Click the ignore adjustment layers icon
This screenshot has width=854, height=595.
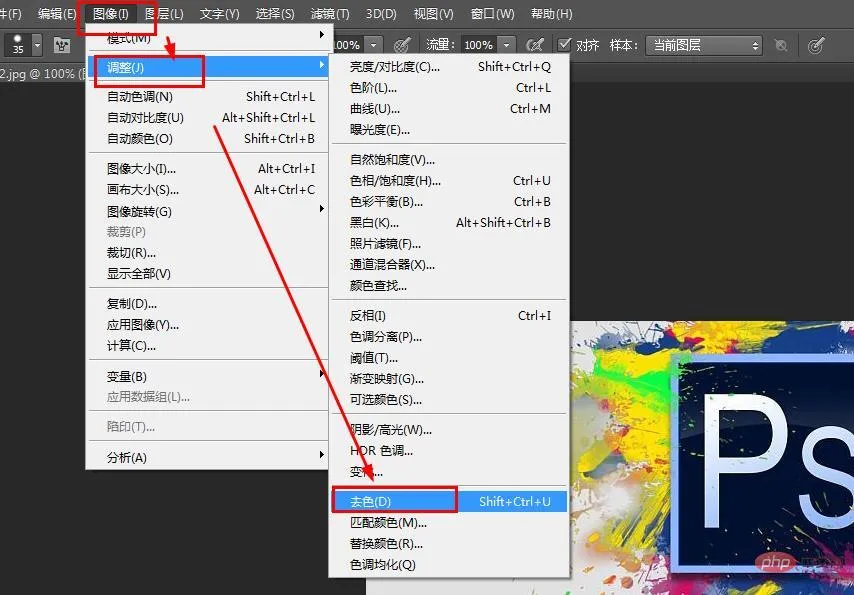click(x=780, y=45)
